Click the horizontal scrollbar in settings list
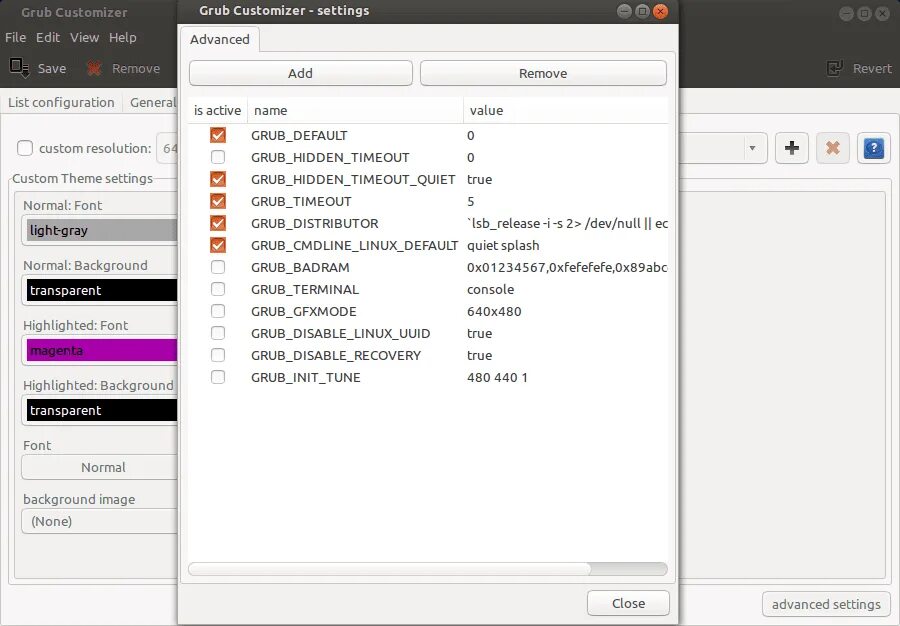The height and width of the screenshot is (626, 900). [390, 569]
